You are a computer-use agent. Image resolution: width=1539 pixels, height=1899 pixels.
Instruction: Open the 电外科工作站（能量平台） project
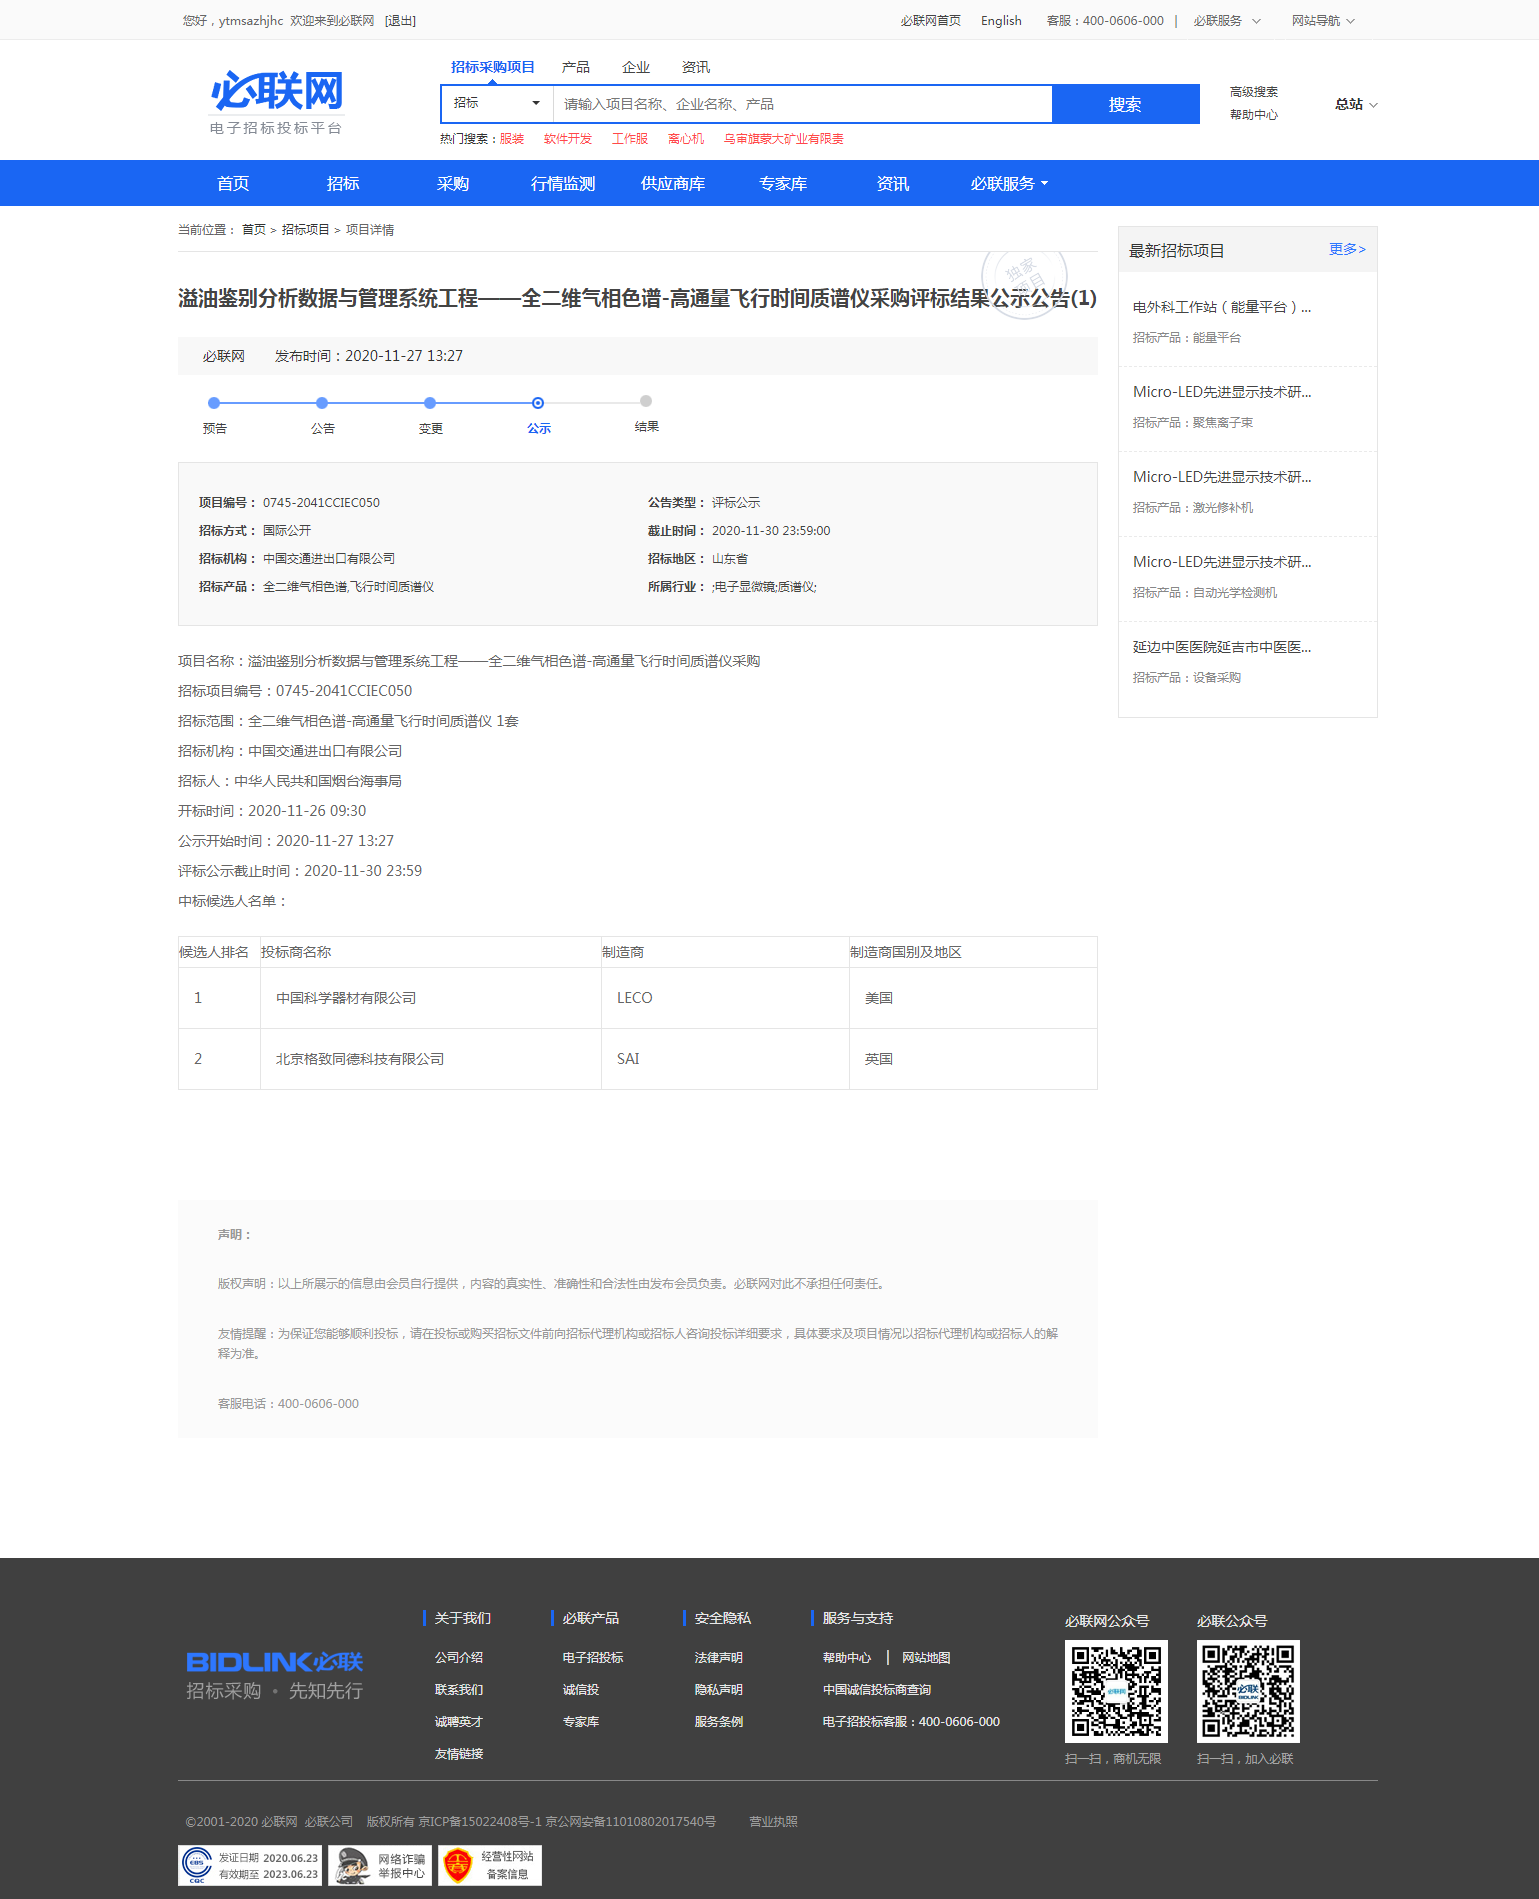click(1222, 307)
